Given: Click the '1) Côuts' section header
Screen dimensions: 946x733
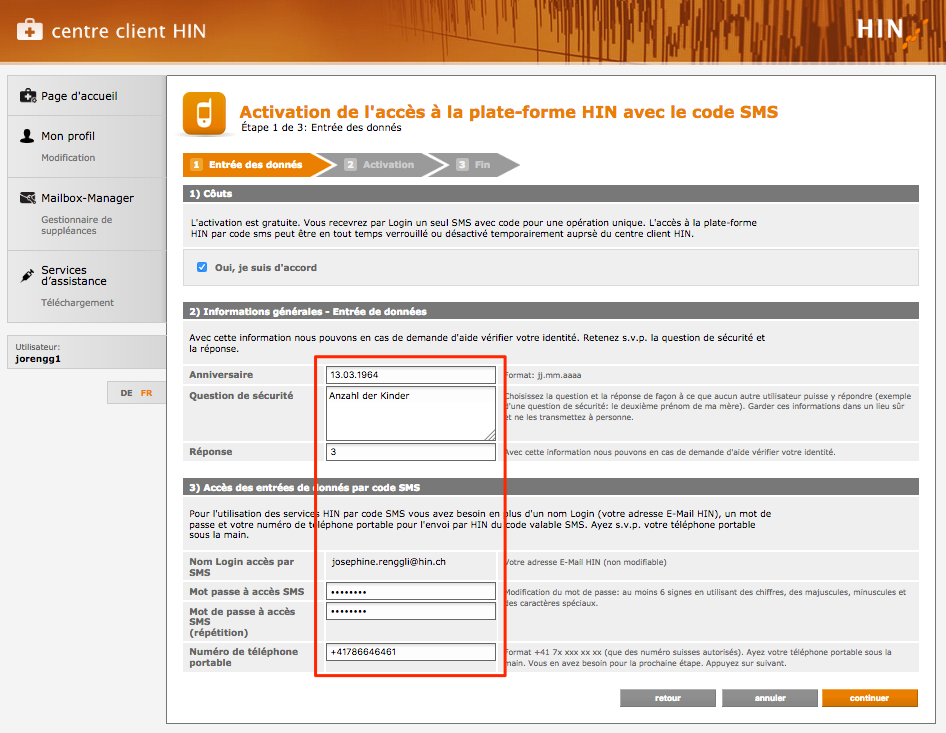Looking at the screenshot, I should (x=550, y=194).
